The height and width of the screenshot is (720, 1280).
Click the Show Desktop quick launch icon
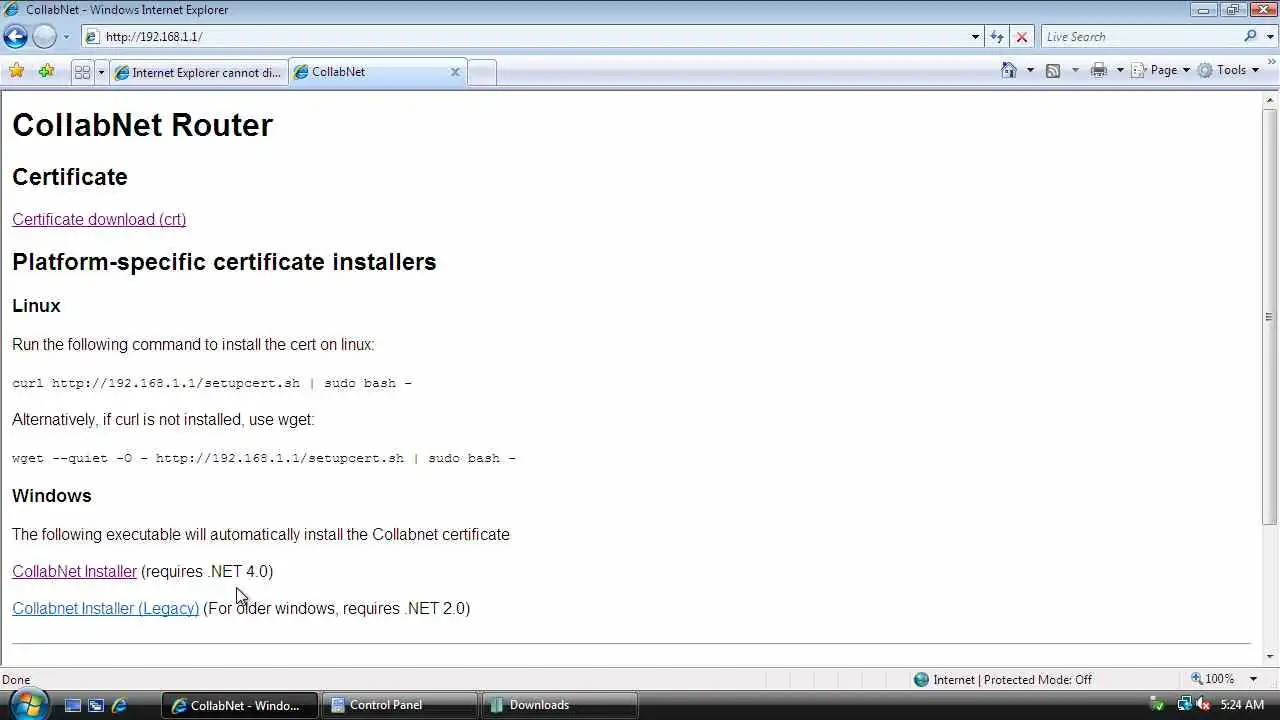coord(72,705)
